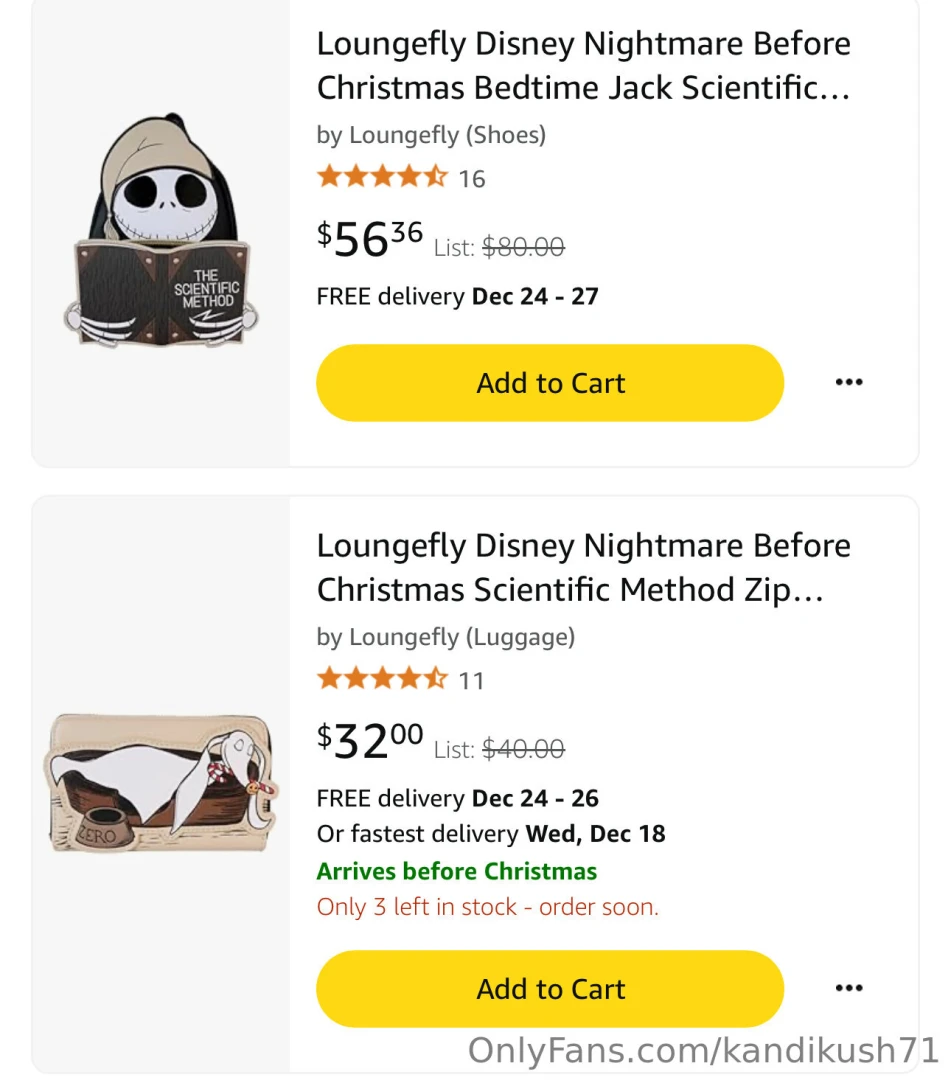Click 'by Loungefly (Shoes)' byline

pyautogui.click(x=431, y=135)
